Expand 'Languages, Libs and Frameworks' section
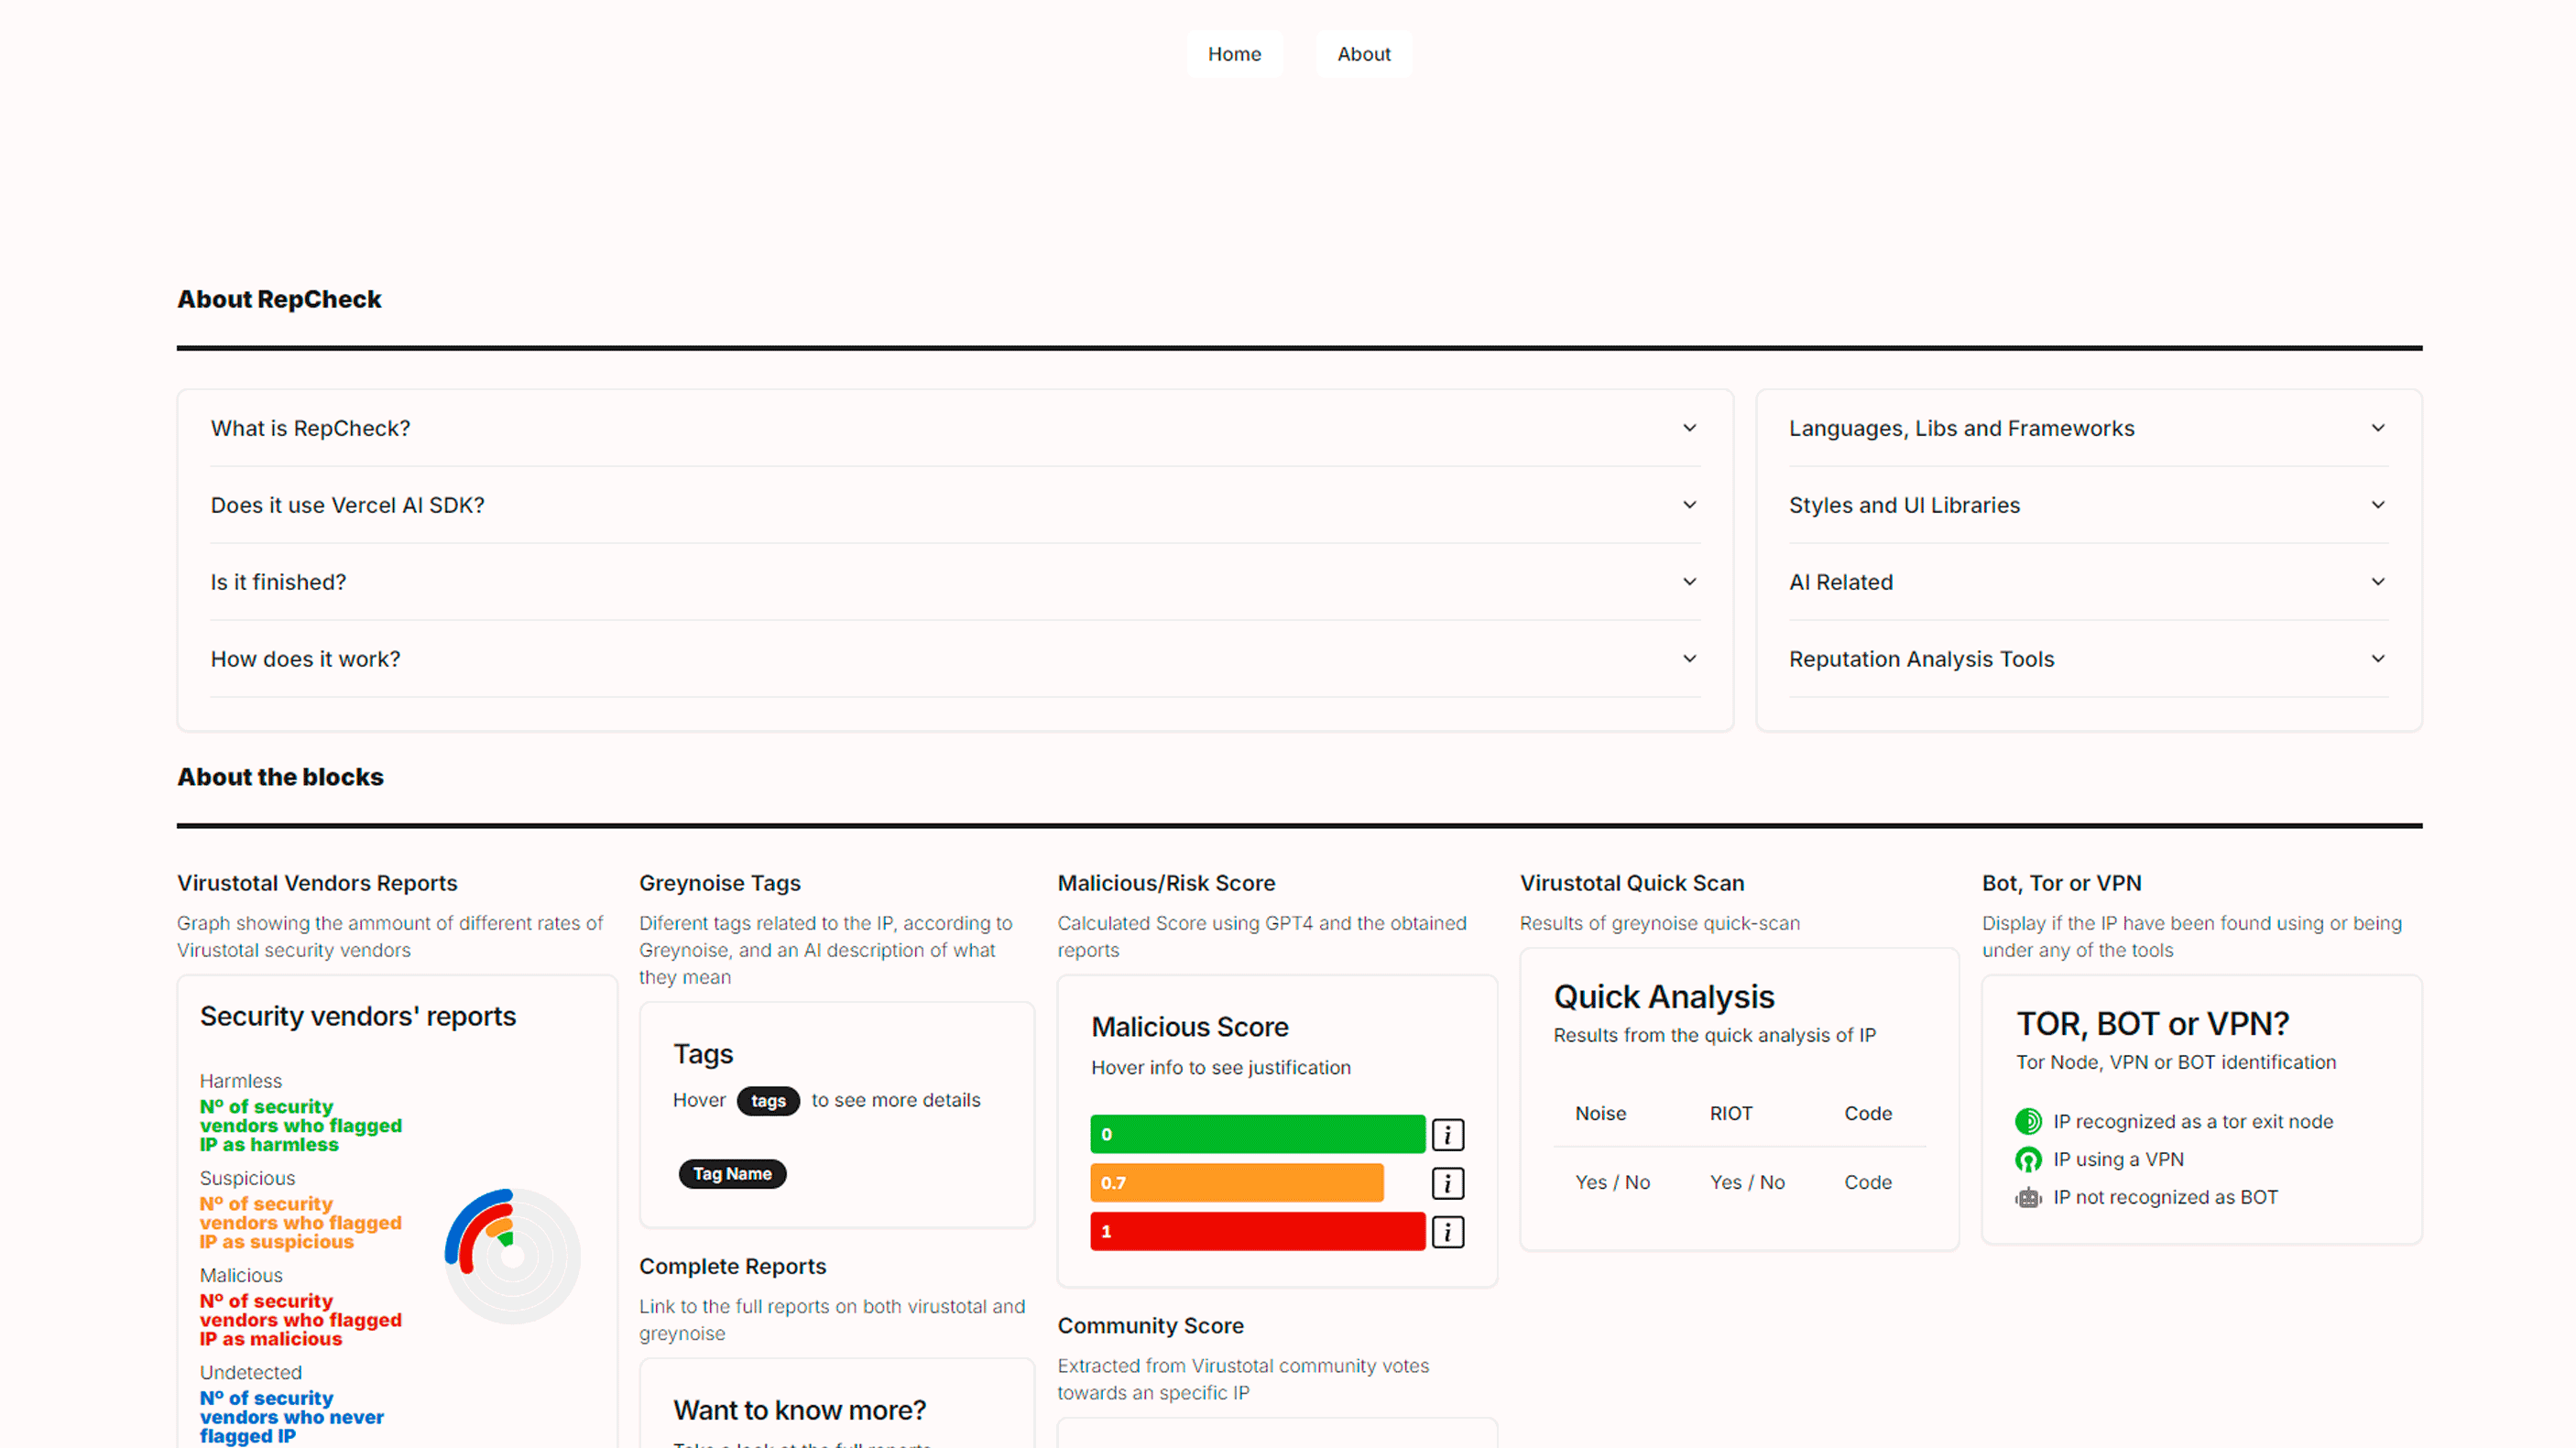 pos(2088,428)
